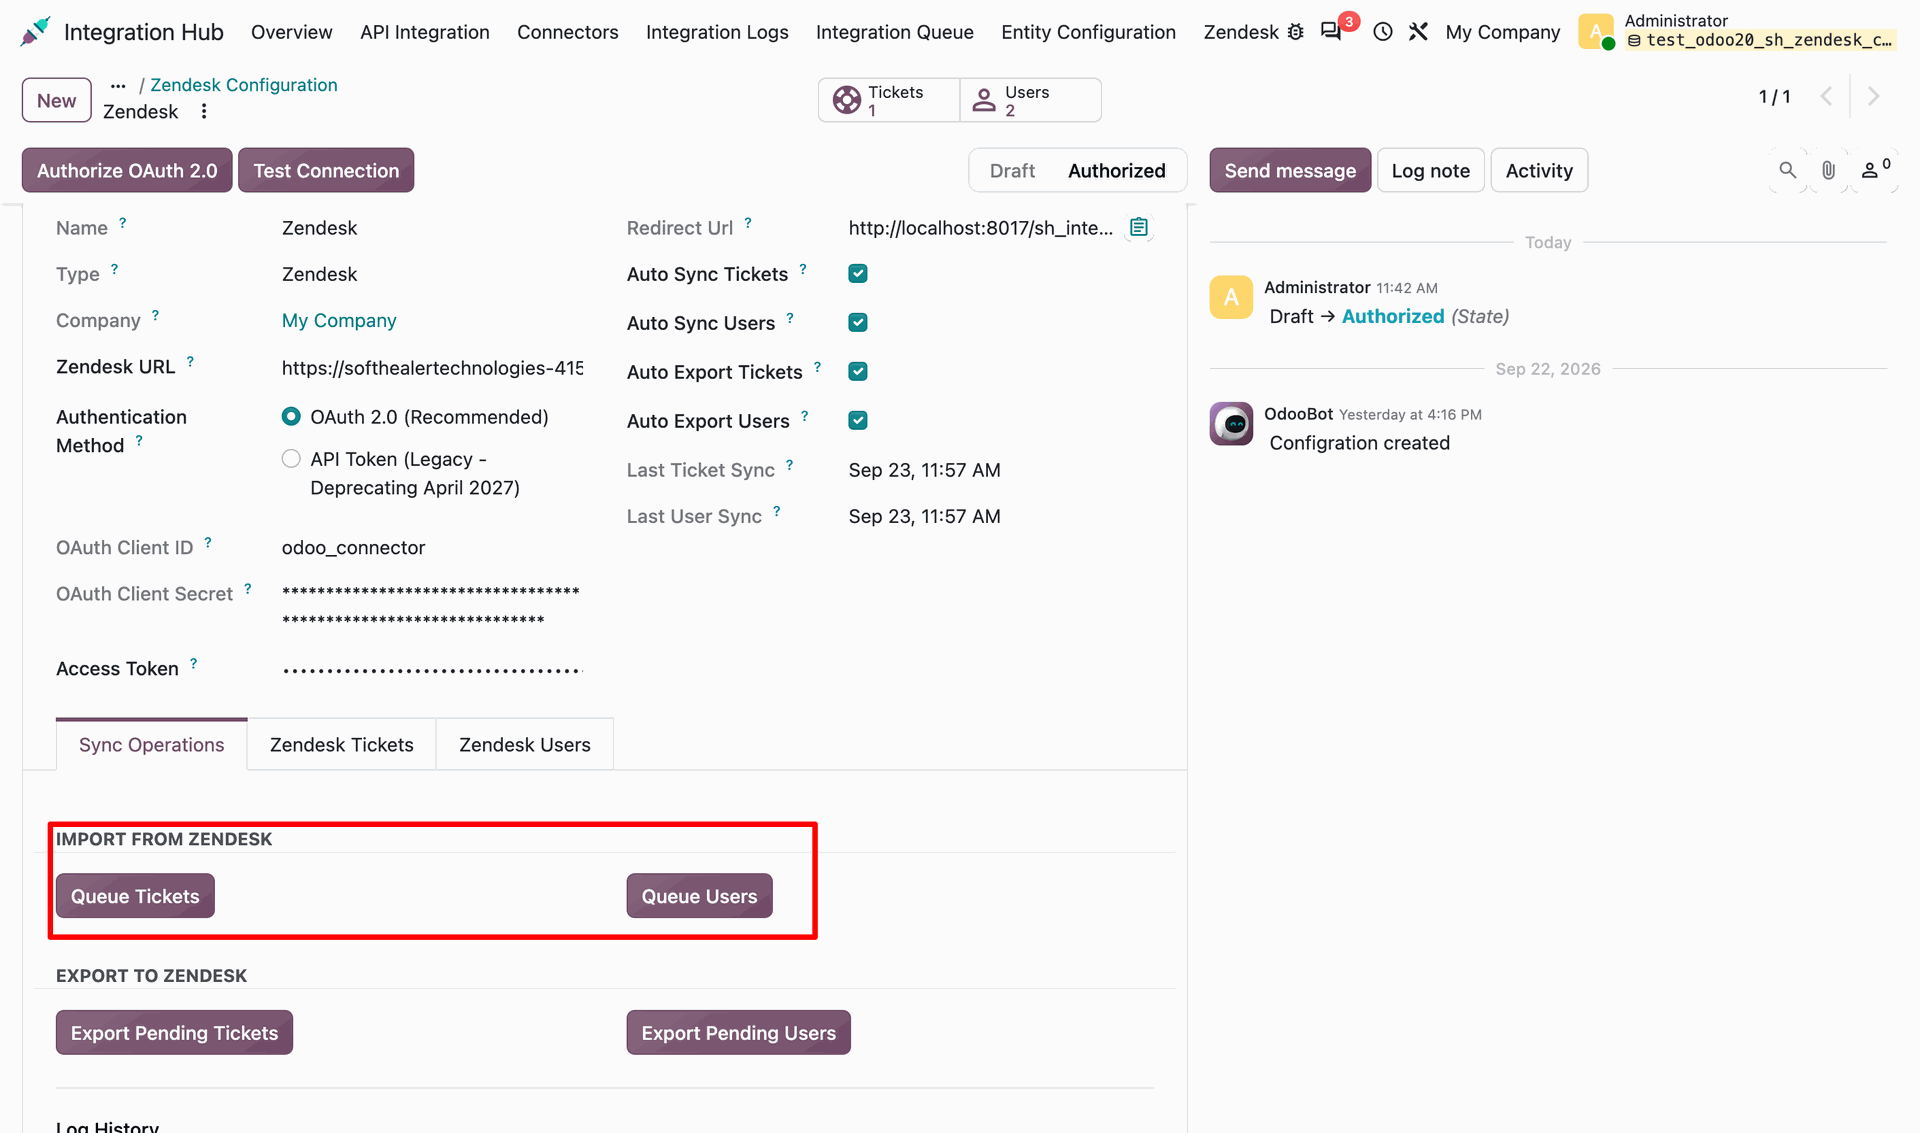Click the OdooBot avatar in chatter
The image size is (1920, 1133).
(1231, 424)
